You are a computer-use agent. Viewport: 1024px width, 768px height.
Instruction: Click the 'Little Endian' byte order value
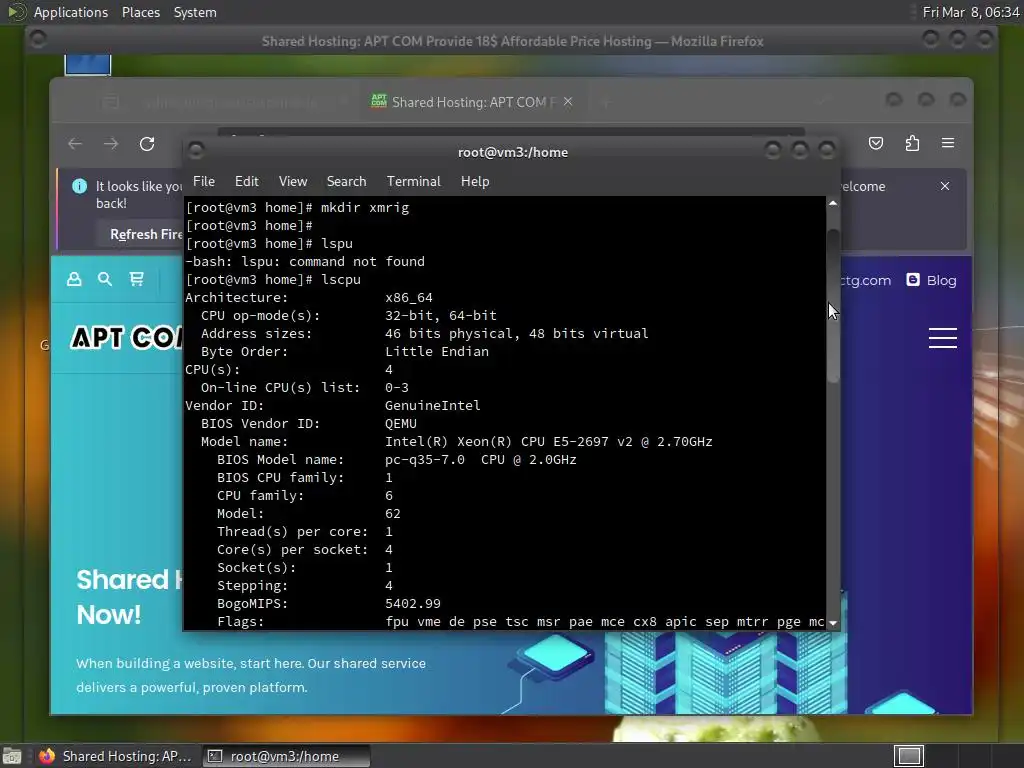(x=437, y=351)
